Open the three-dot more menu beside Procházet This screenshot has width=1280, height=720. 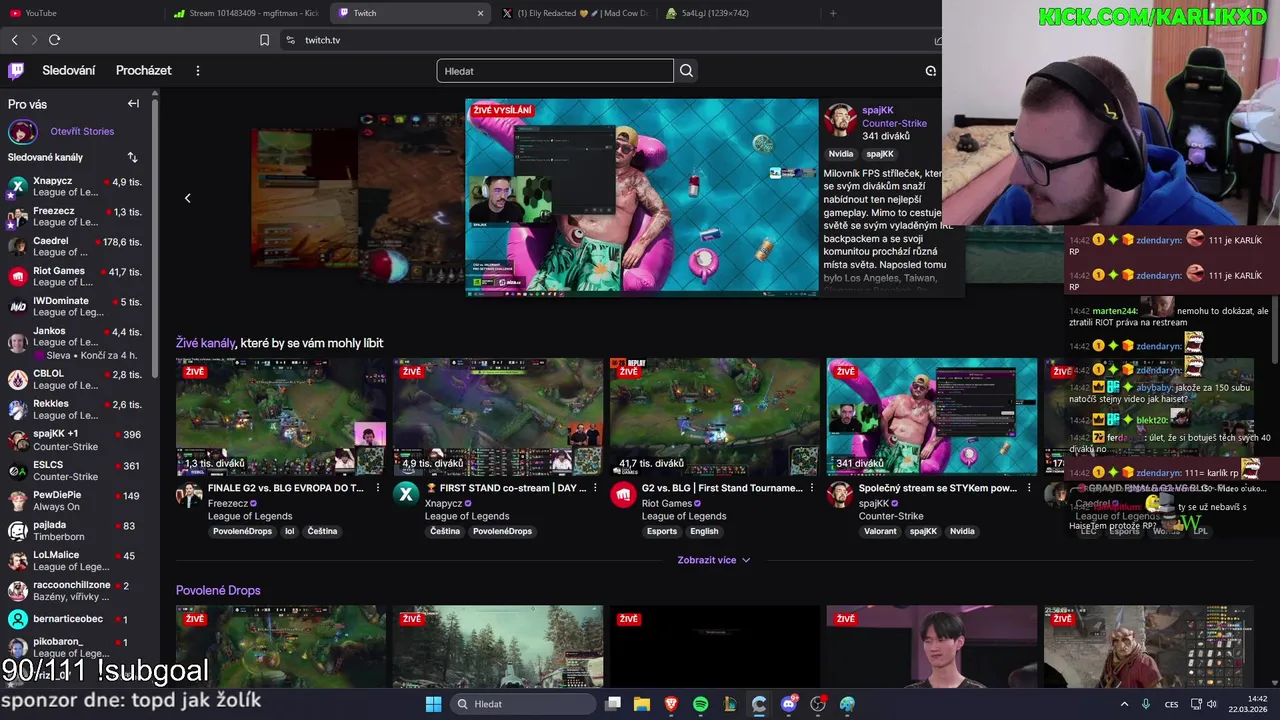pos(198,71)
